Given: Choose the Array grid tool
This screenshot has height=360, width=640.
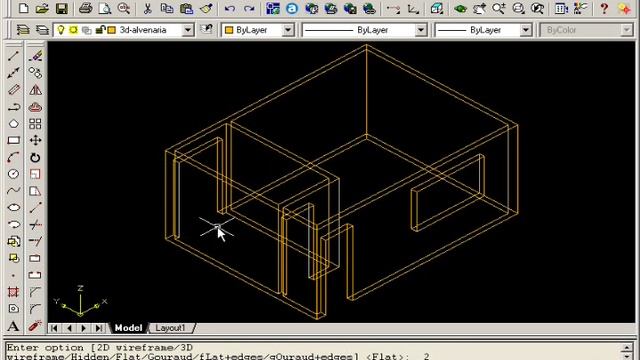Looking at the screenshot, I should click(x=36, y=124).
